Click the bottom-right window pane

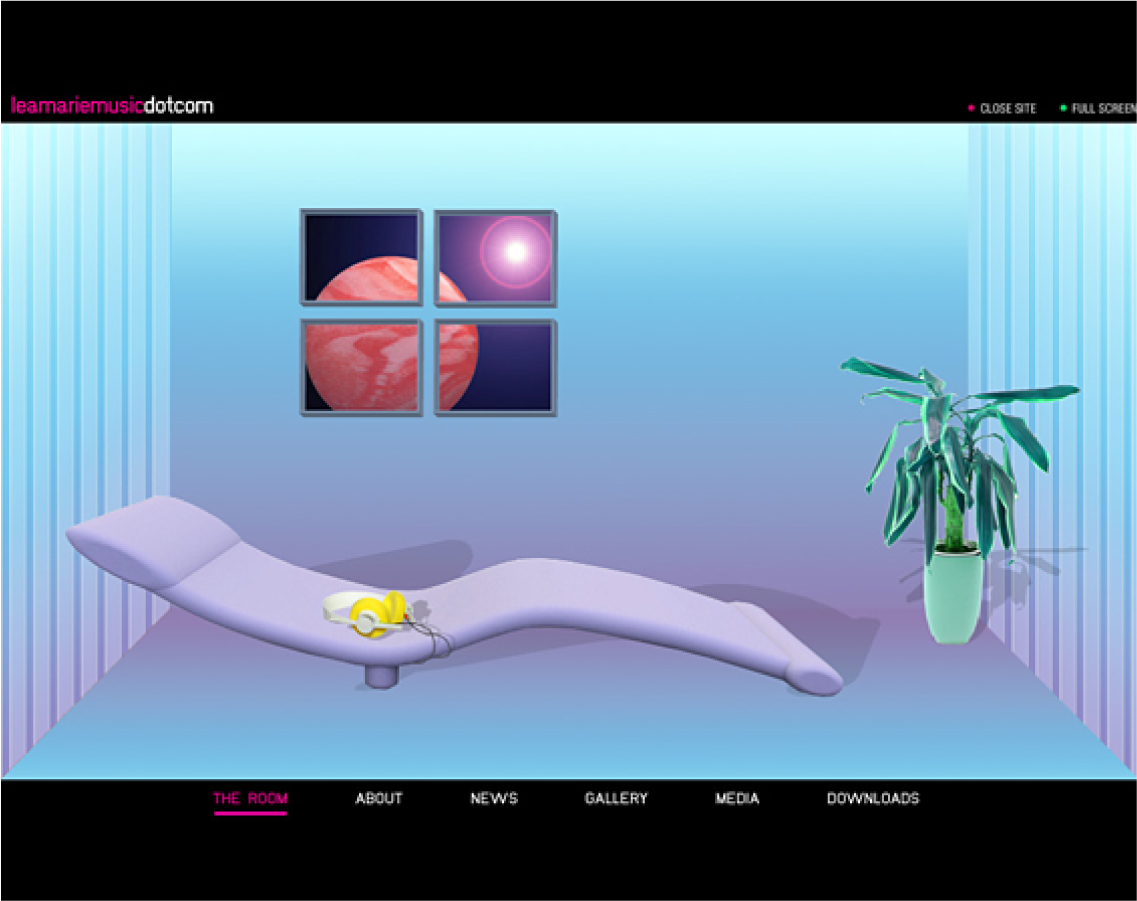click(x=496, y=367)
